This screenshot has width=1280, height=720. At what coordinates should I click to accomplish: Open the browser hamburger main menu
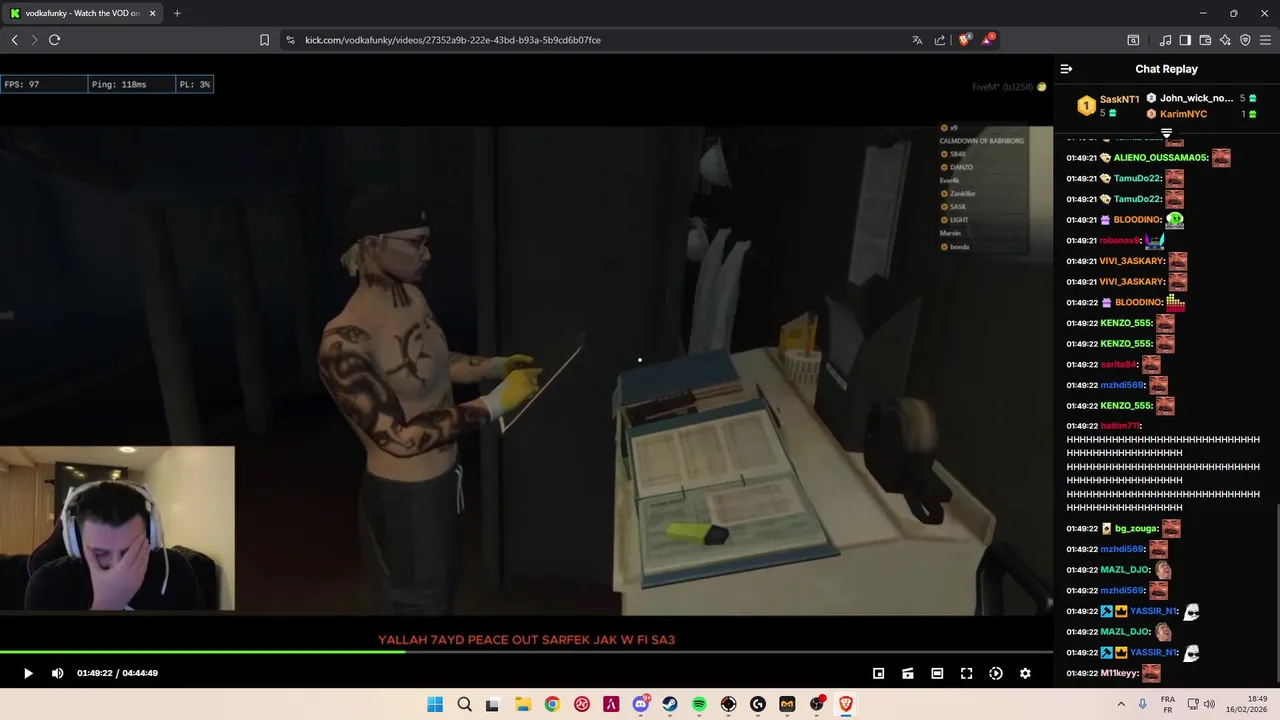click(x=1265, y=40)
